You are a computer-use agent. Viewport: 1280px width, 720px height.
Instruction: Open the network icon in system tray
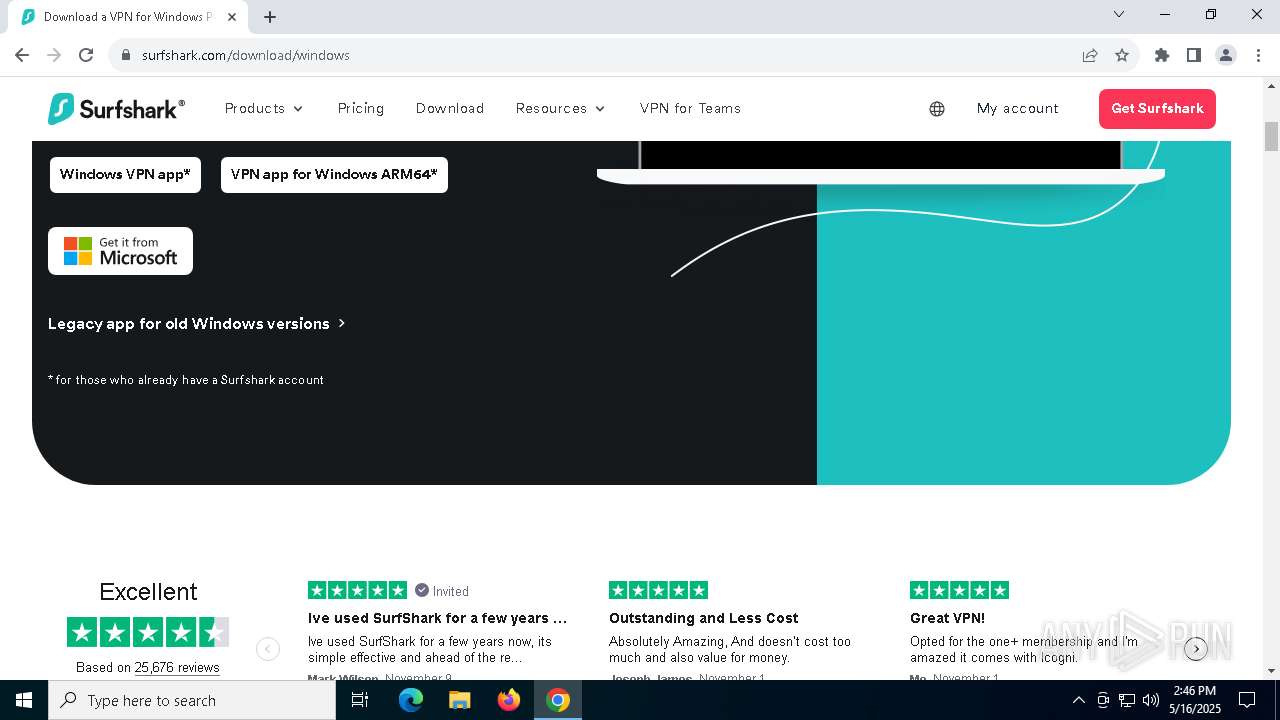pos(1127,700)
